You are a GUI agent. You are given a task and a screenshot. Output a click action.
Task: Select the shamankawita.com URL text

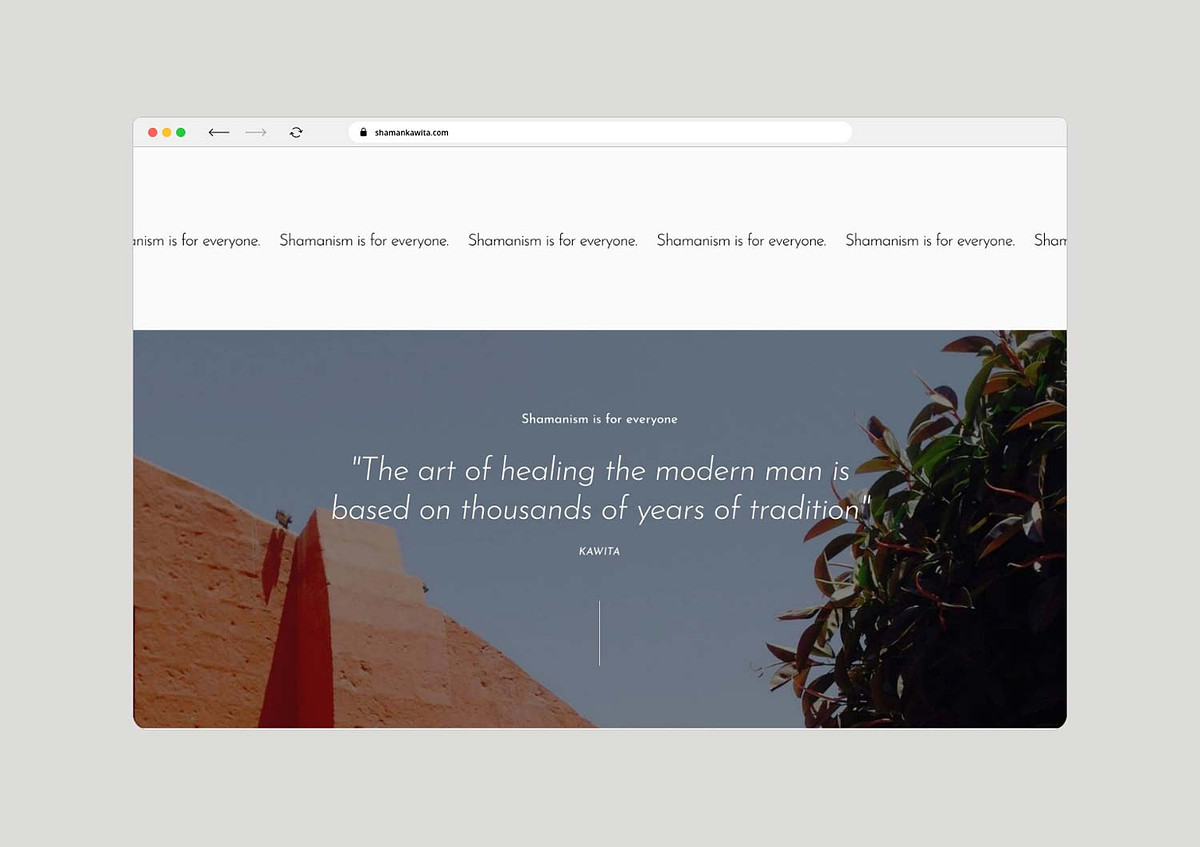point(411,132)
